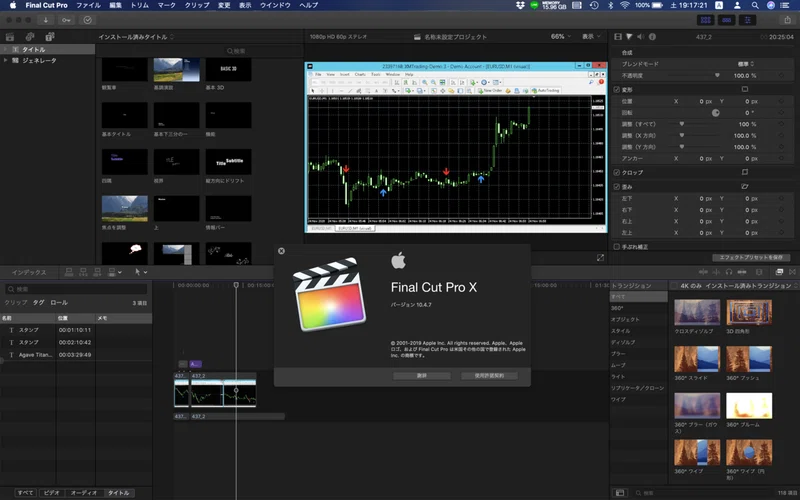Expand the タイトル tree item arrow

coord(6,49)
